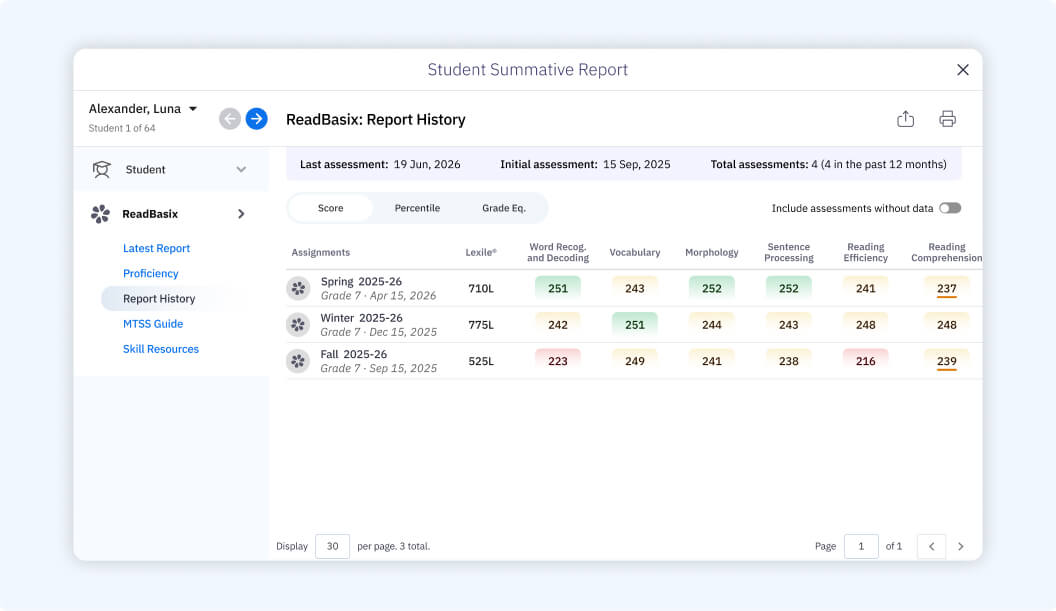This screenshot has height=611, width=1056.
Task: Click the Page number input field
Action: click(861, 546)
